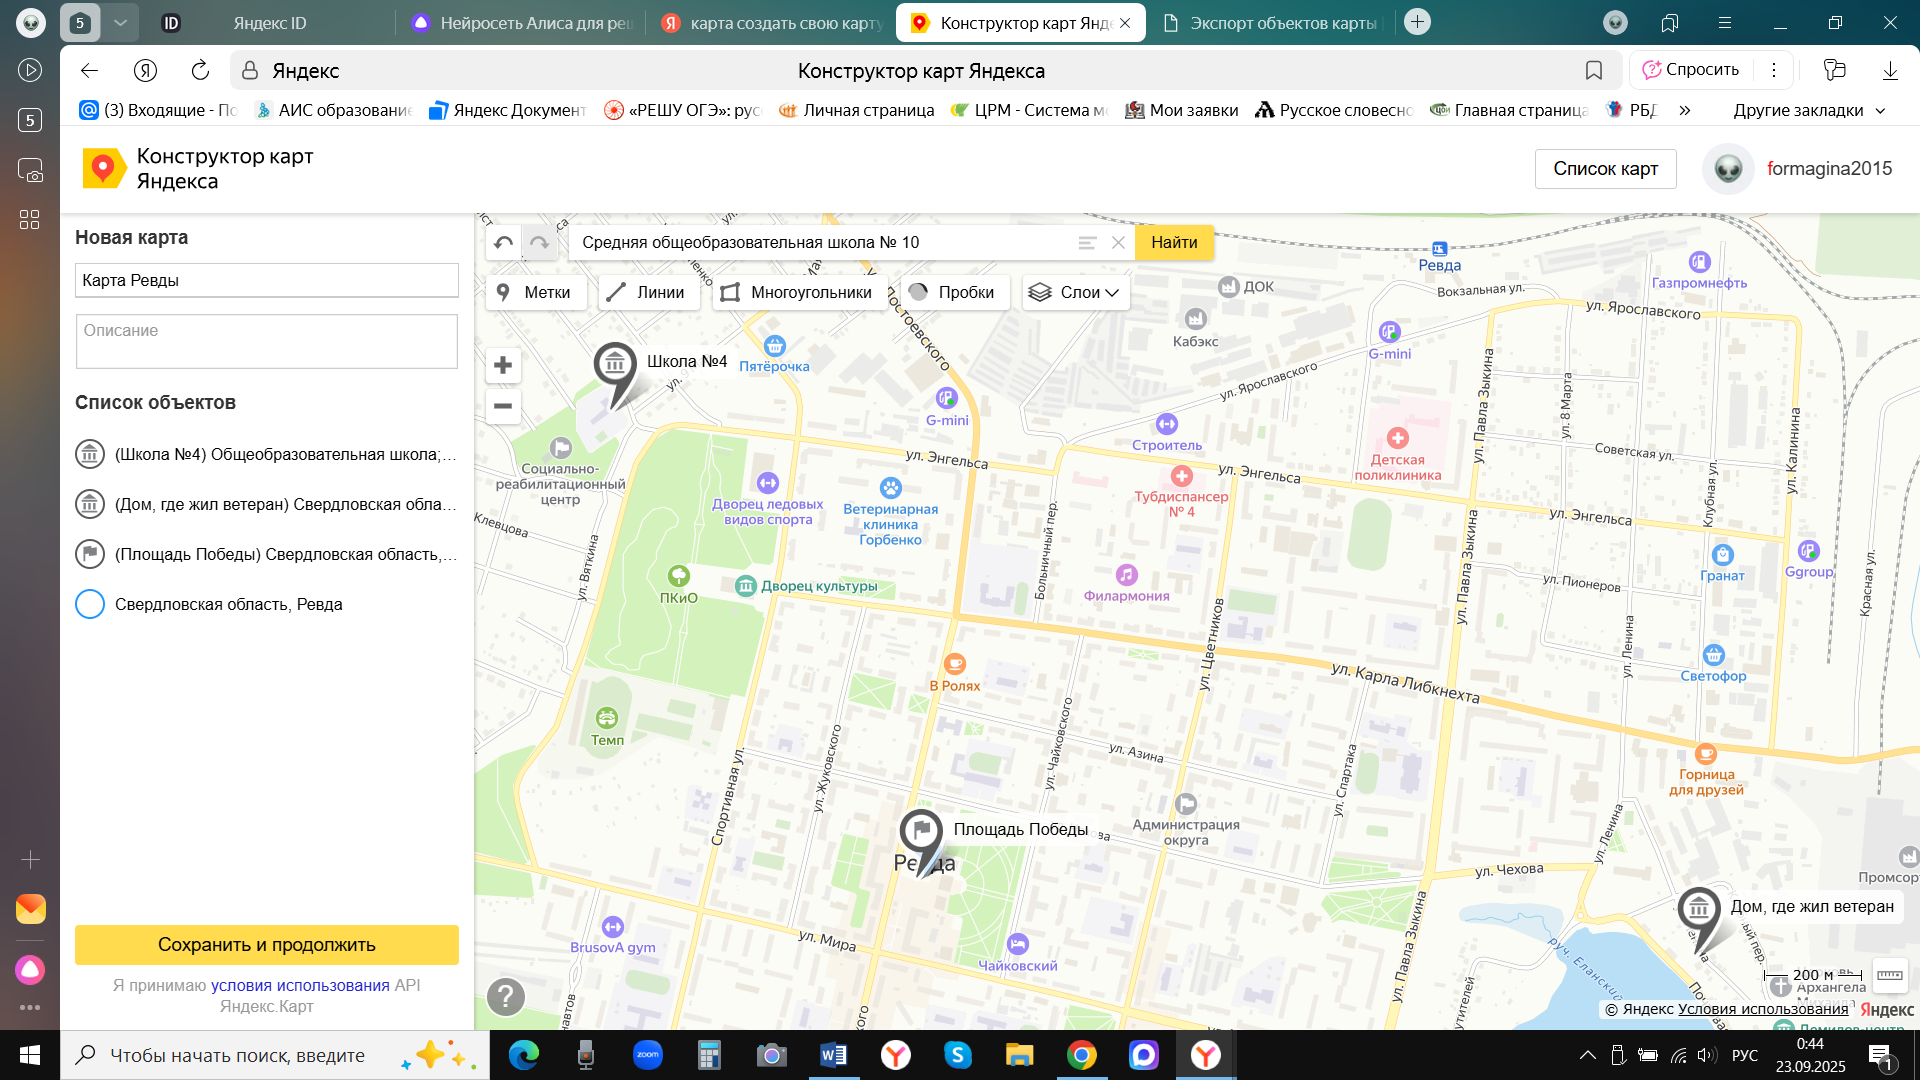Select the Метки placemark tool
The image size is (1920, 1080).
tap(535, 292)
